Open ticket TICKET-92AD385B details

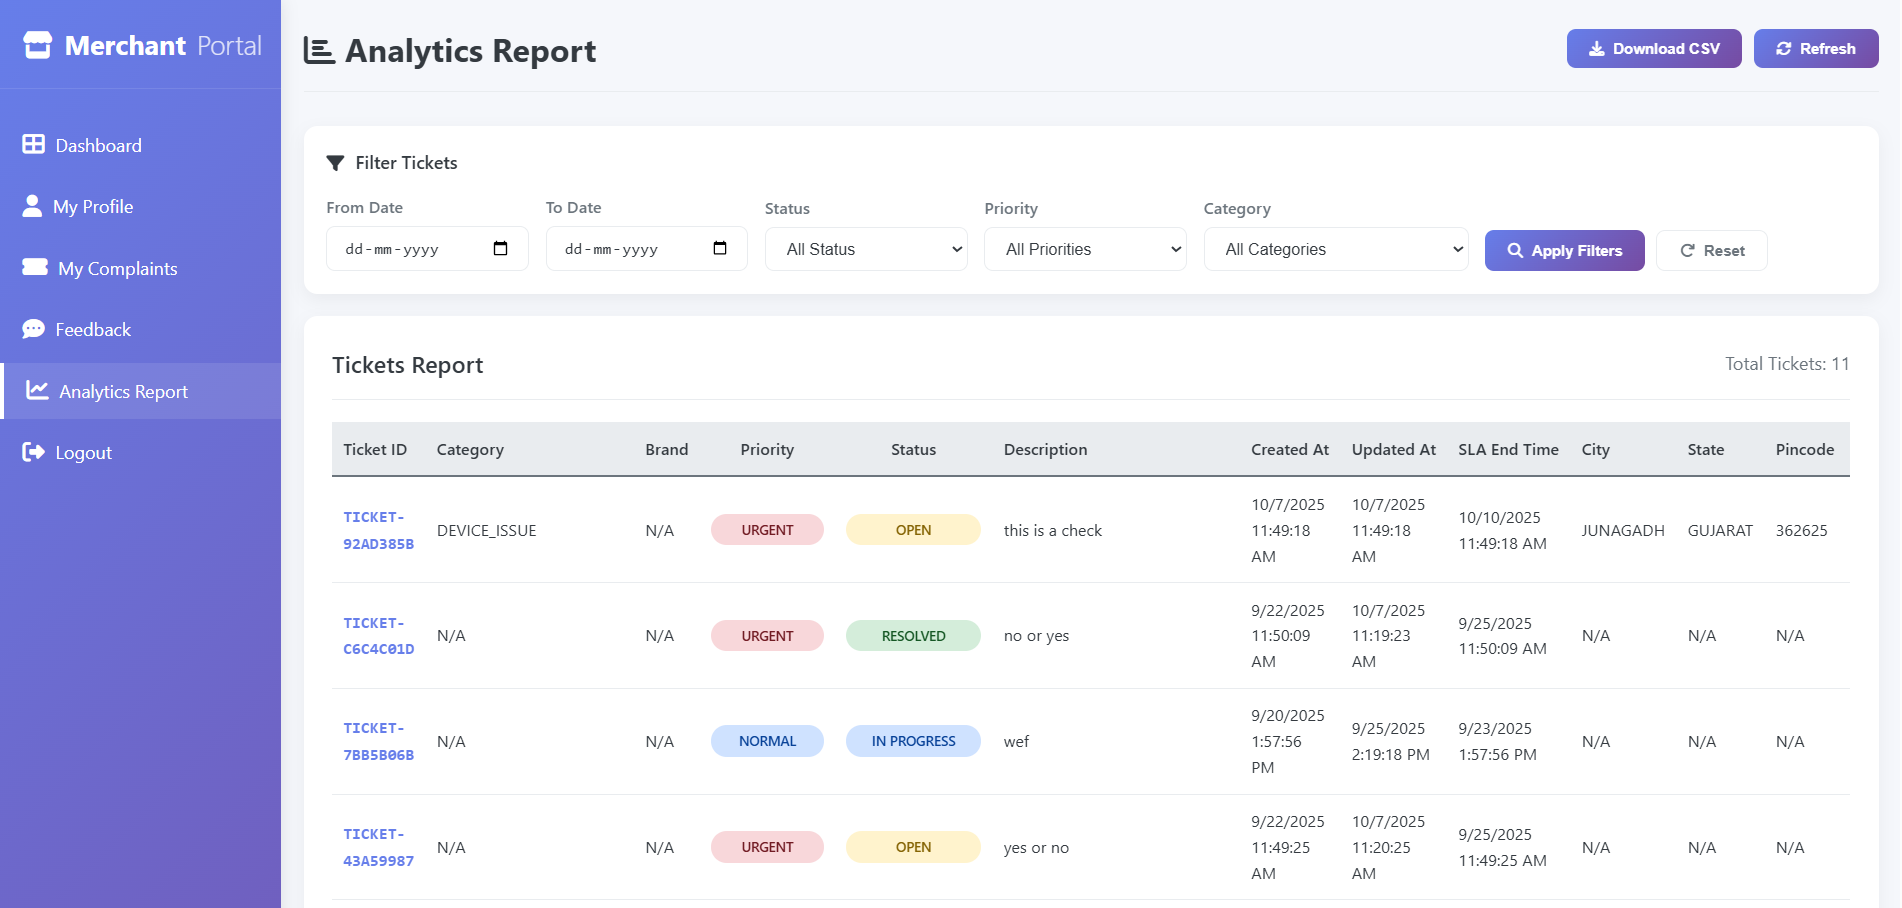point(376,530)
